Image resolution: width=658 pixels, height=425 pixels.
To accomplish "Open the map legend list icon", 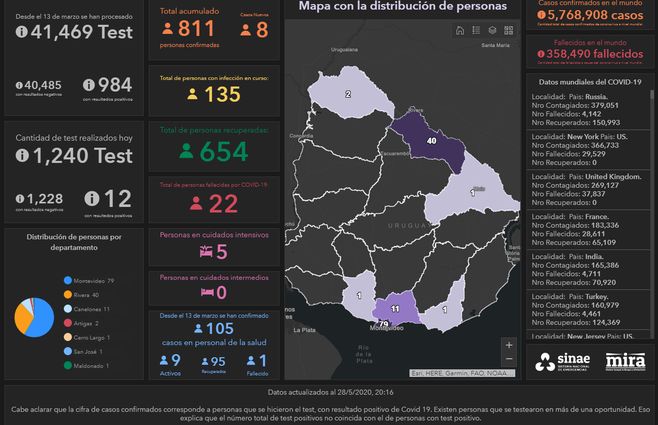I will [x=475, y=31].
